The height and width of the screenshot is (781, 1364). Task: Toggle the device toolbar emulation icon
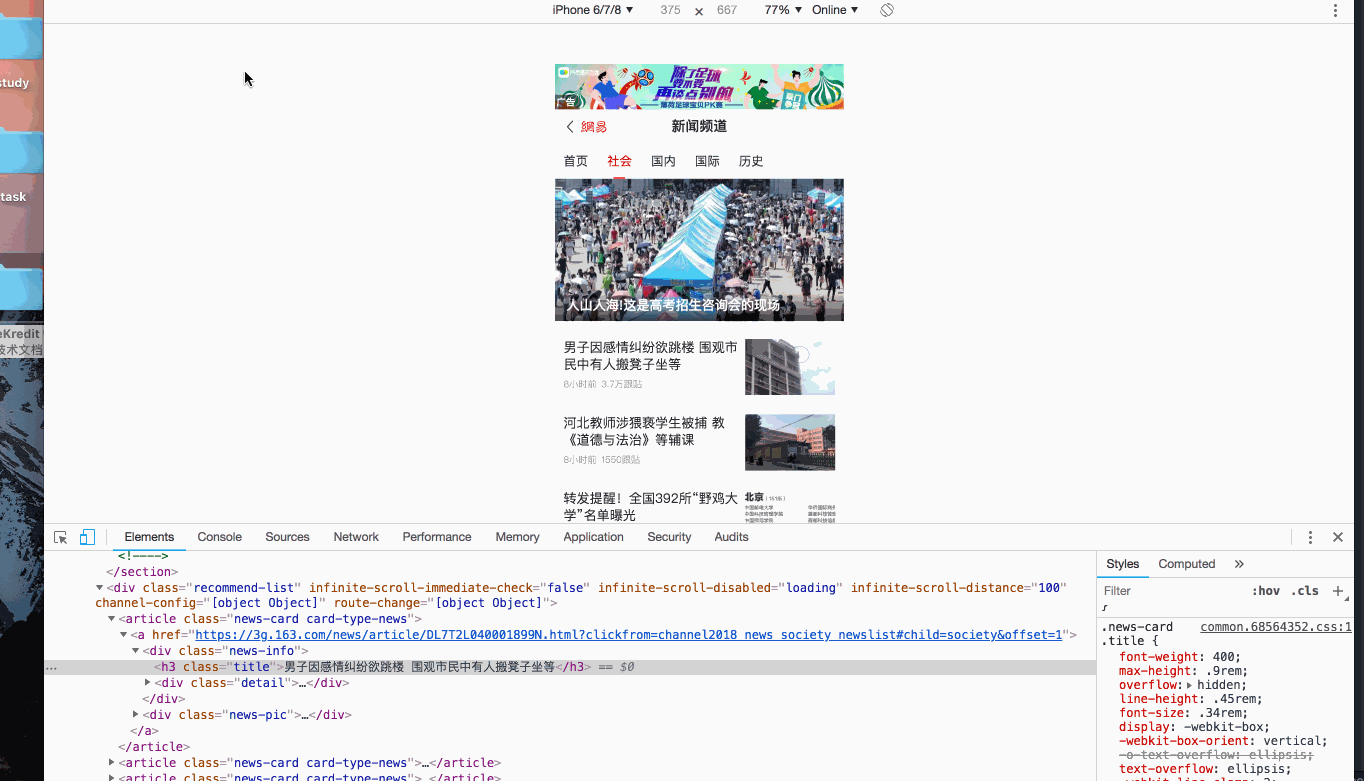(87, 537)
